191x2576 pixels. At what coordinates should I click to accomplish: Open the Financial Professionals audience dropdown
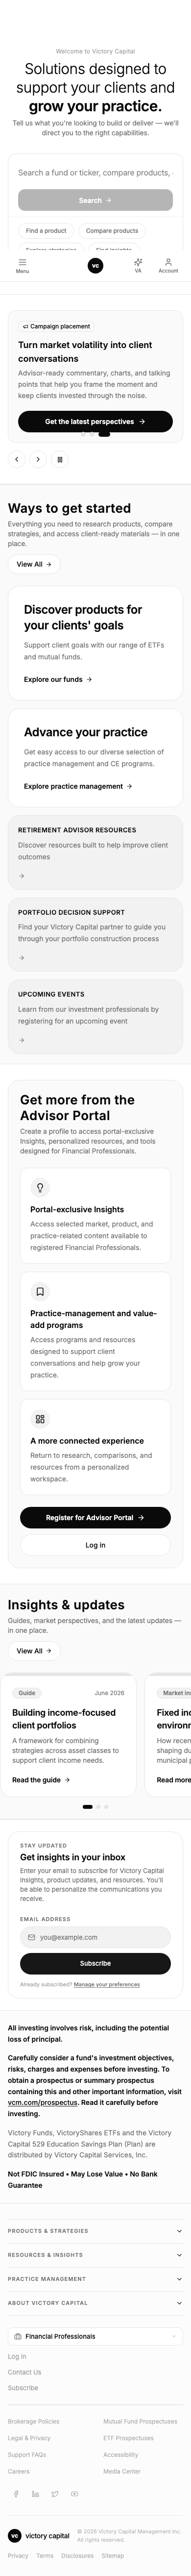(x=95, y=2336)
